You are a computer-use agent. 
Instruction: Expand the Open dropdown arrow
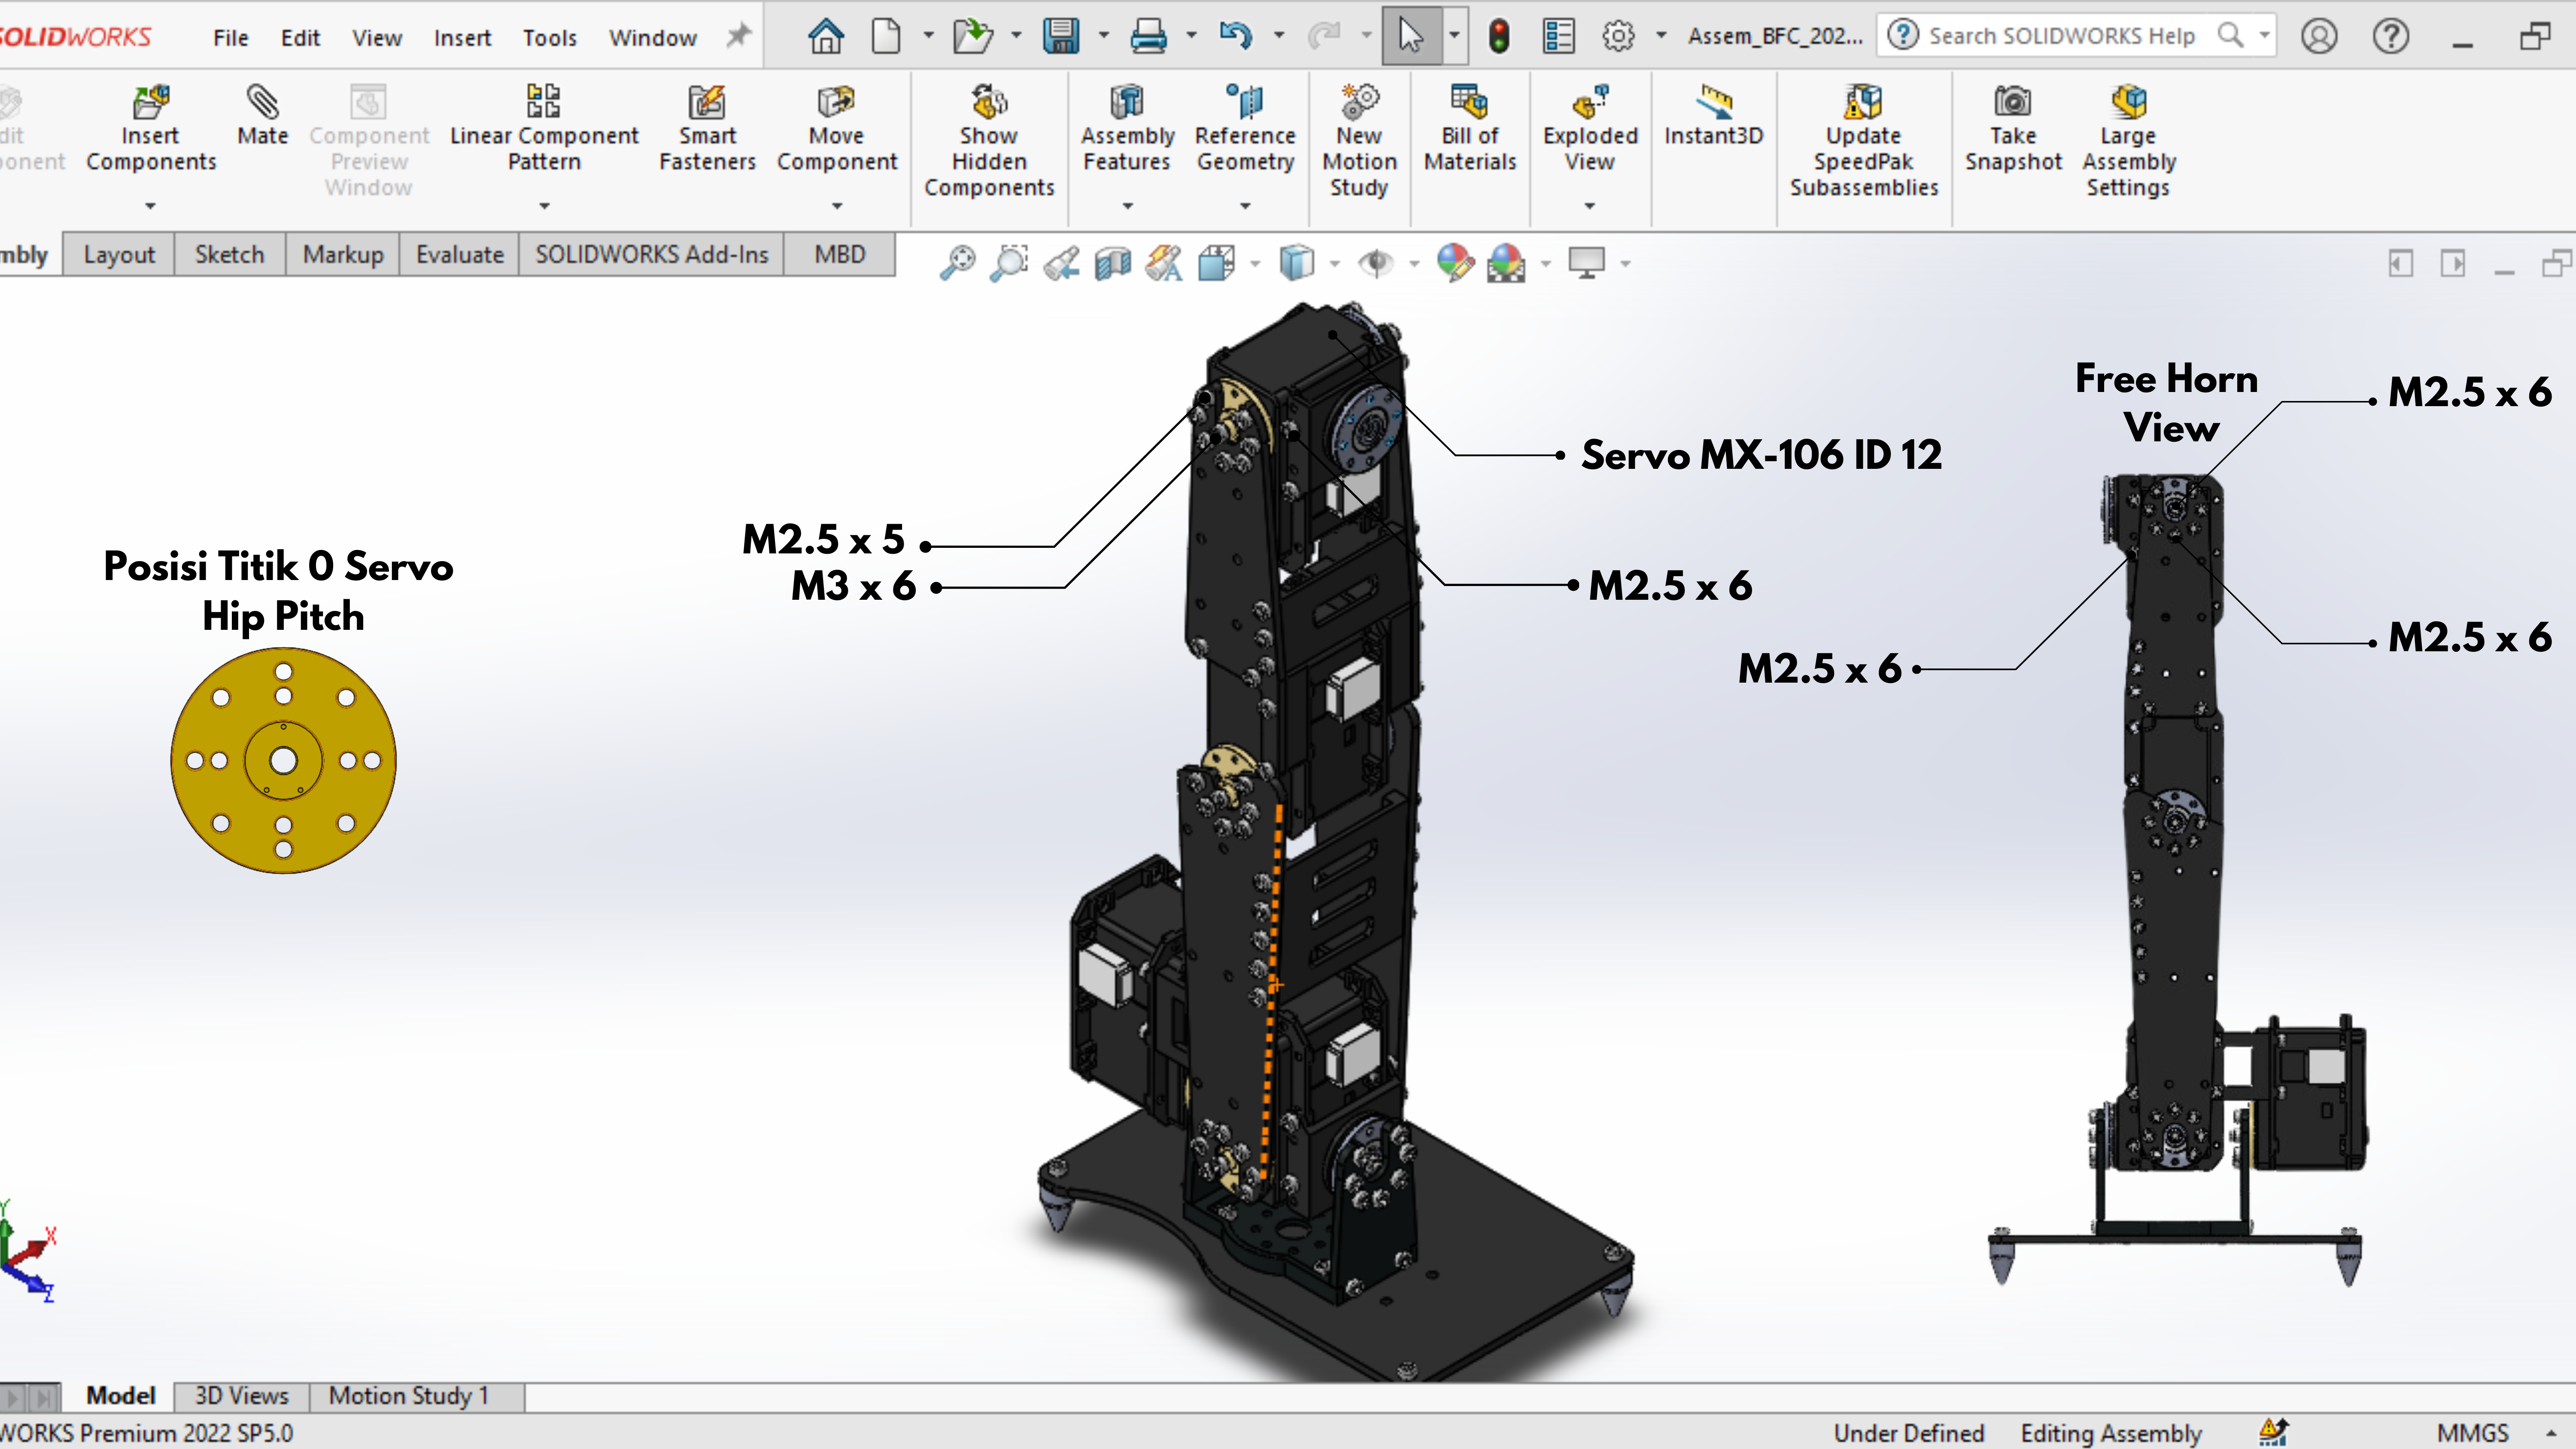coord(1016,36)
